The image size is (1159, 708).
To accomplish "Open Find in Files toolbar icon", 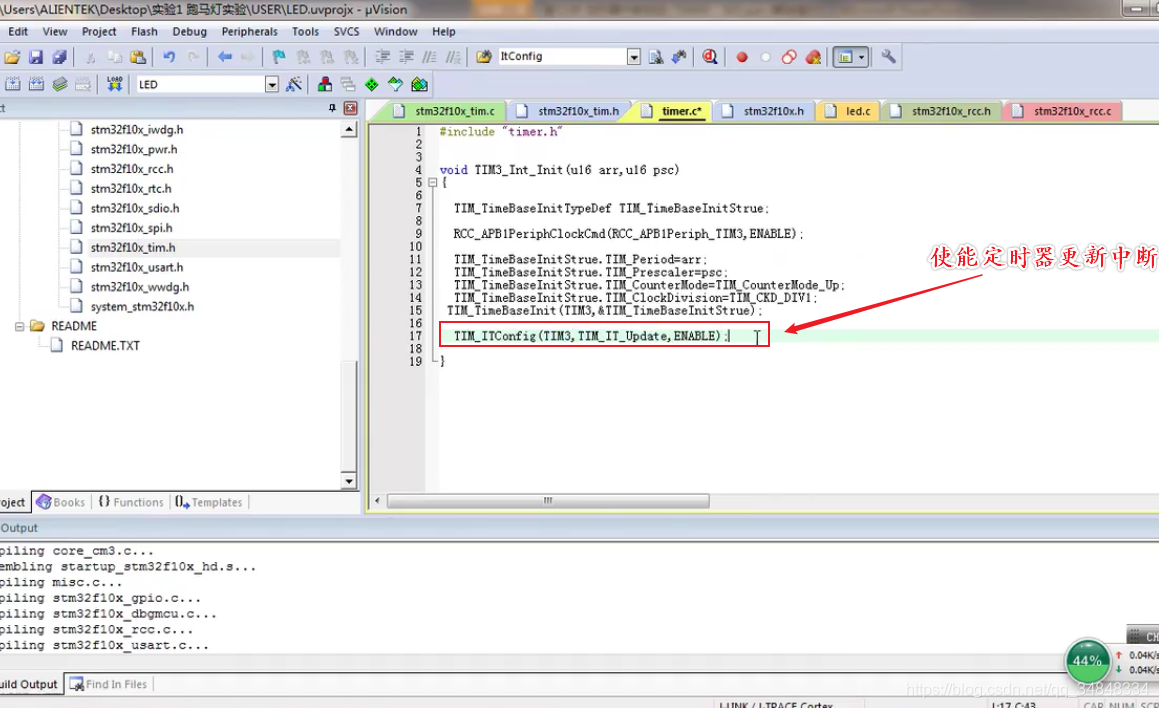I will pos(483,57).
